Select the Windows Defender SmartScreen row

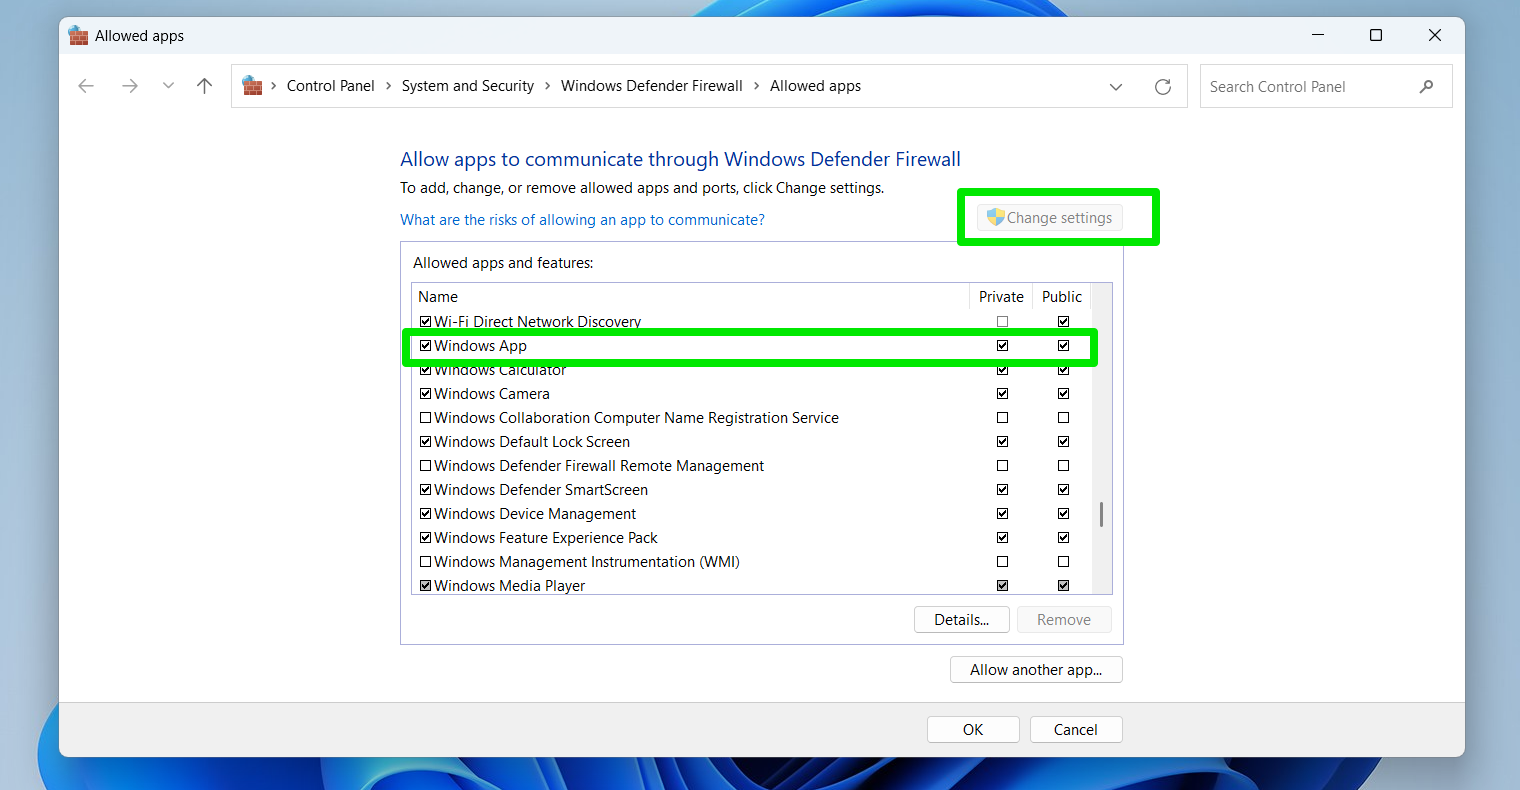(x=752, y=490)
